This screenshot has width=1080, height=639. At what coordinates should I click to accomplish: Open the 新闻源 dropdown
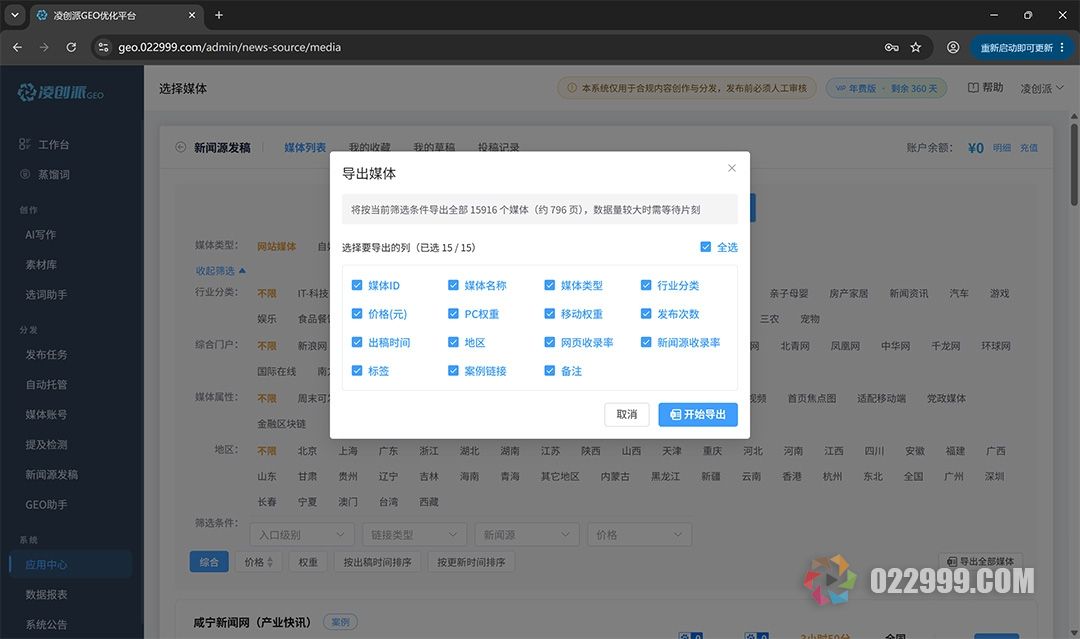527,535
